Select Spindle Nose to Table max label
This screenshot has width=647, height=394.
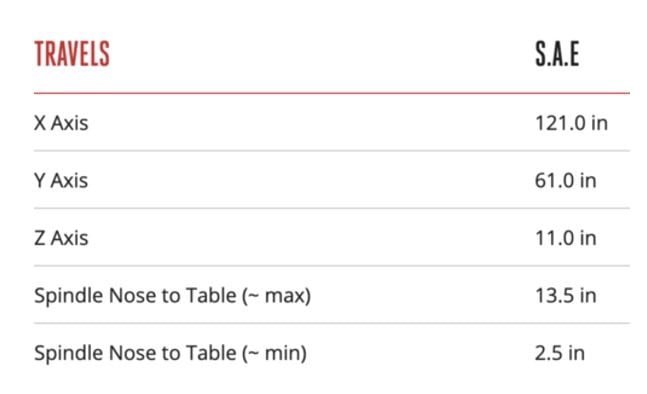(x=172, y=296)
